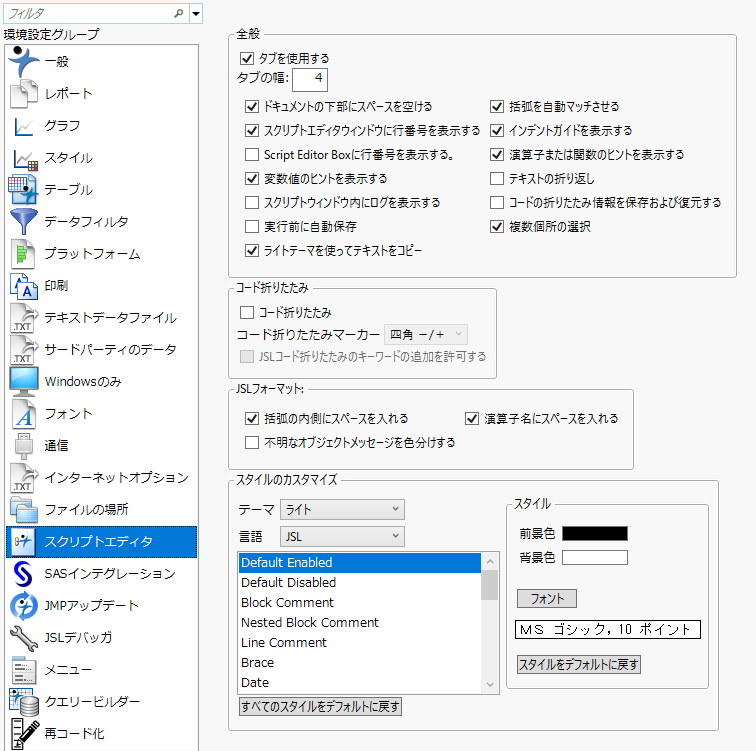Open the テーブル preferences icon

[x=23, y=189]
